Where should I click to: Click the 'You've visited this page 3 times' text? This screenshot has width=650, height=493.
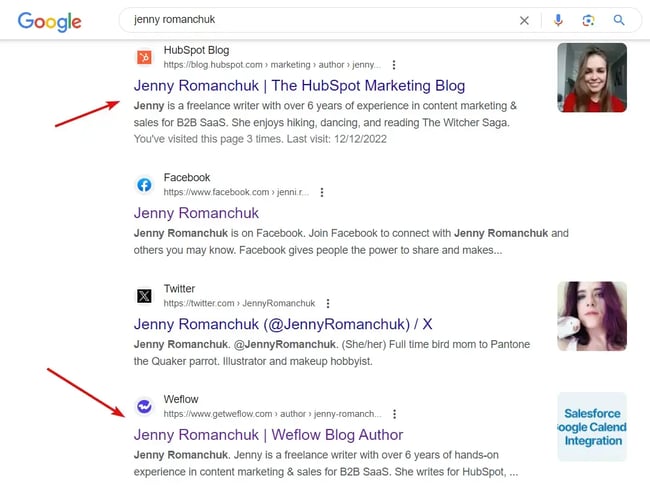point(208,139)
